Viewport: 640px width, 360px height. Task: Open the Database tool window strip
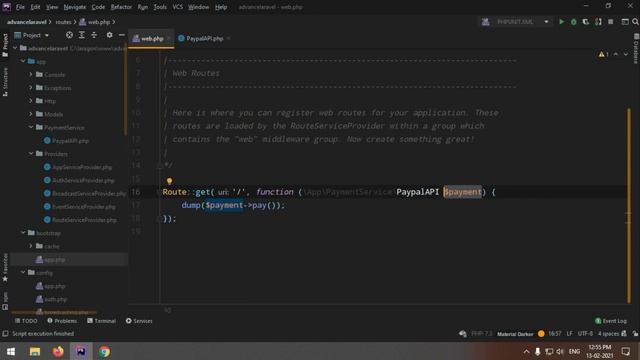636,49
